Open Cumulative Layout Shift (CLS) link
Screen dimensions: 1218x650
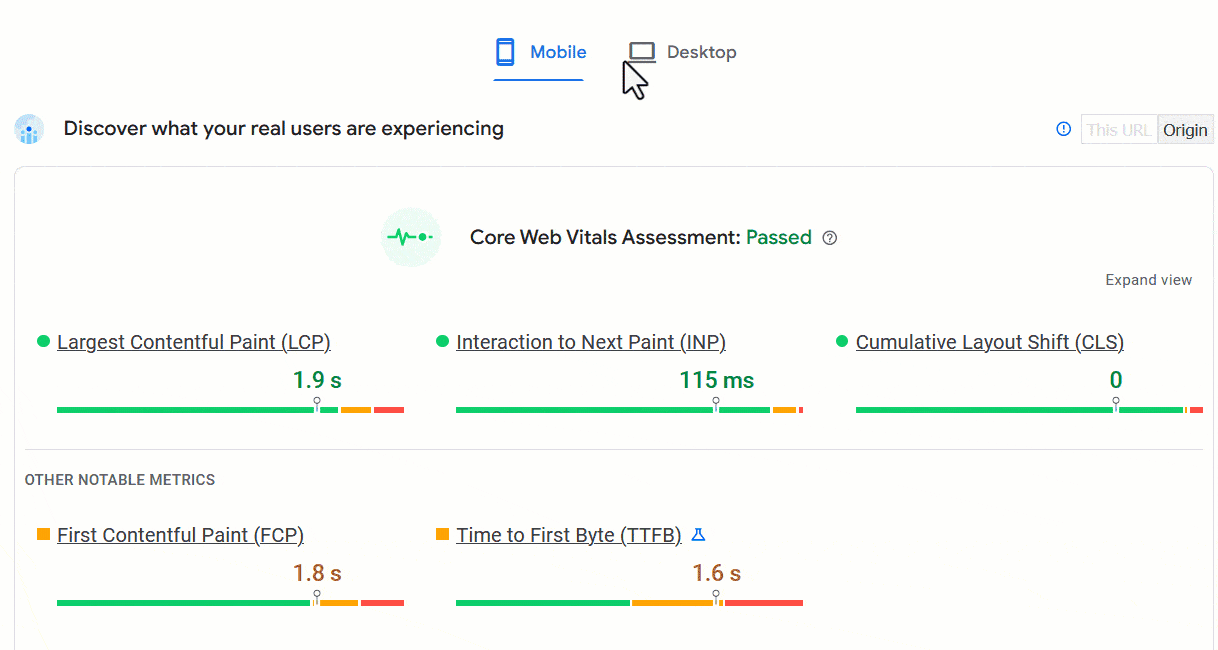(x=990, y=342)
